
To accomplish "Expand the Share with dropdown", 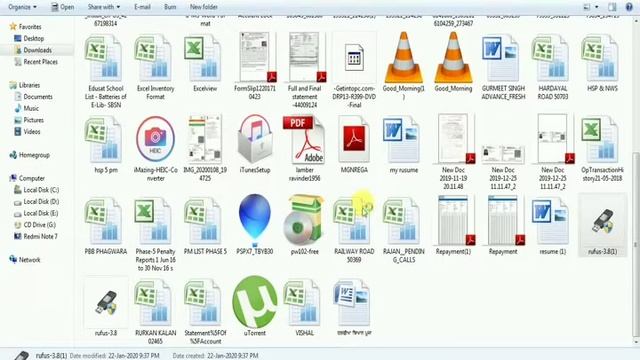I will 104,7.
